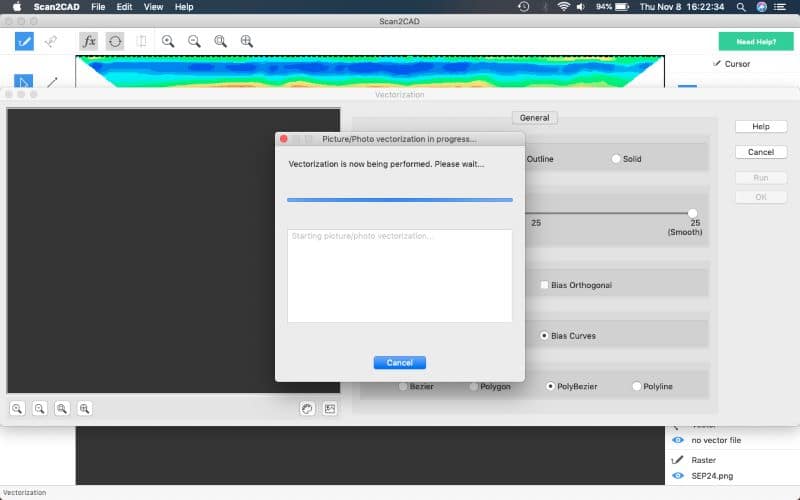
Task: Open the File menu
Action: [x=98, y=7]
